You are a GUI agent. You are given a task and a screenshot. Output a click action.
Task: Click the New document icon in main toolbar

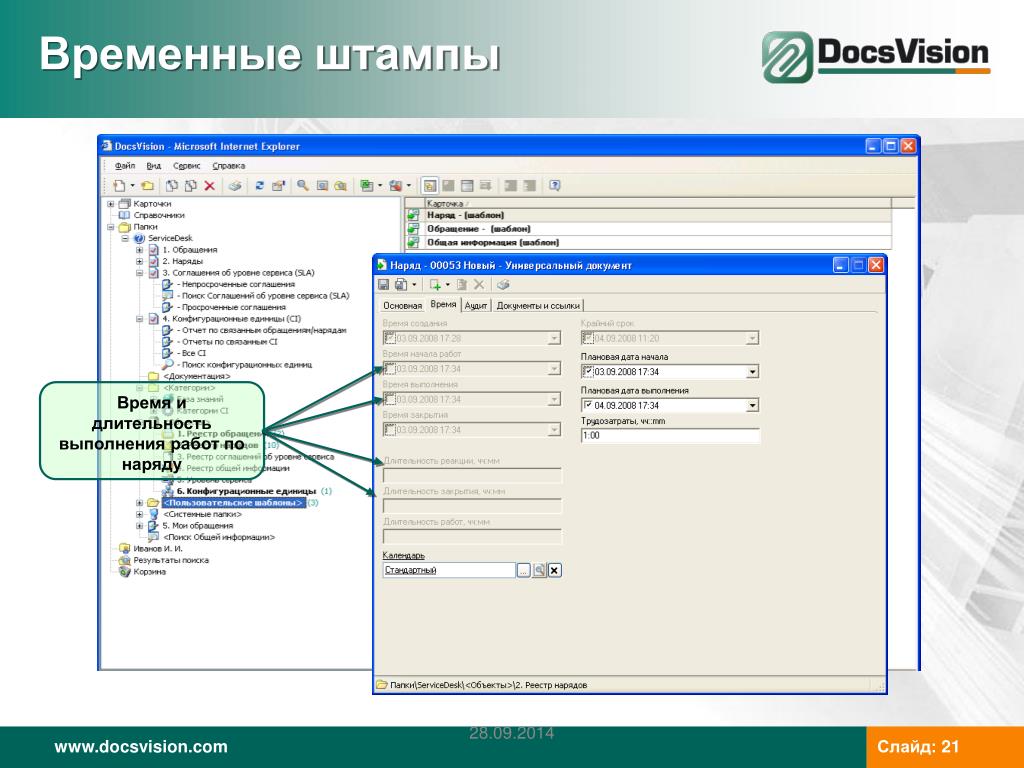[119, 186]
